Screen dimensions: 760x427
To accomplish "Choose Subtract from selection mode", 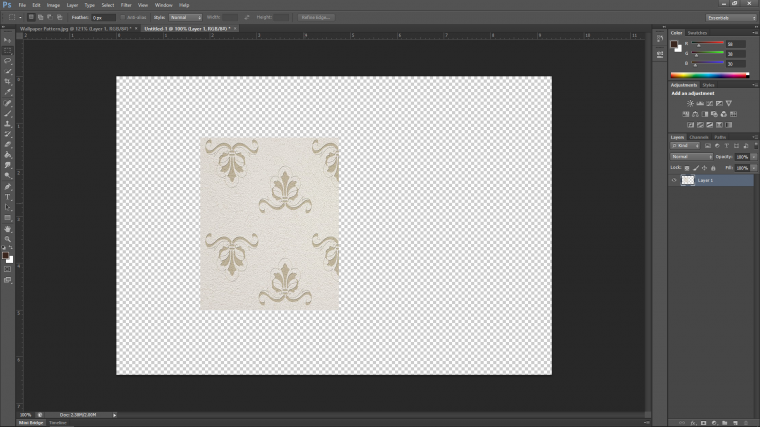I will point(49,17).
